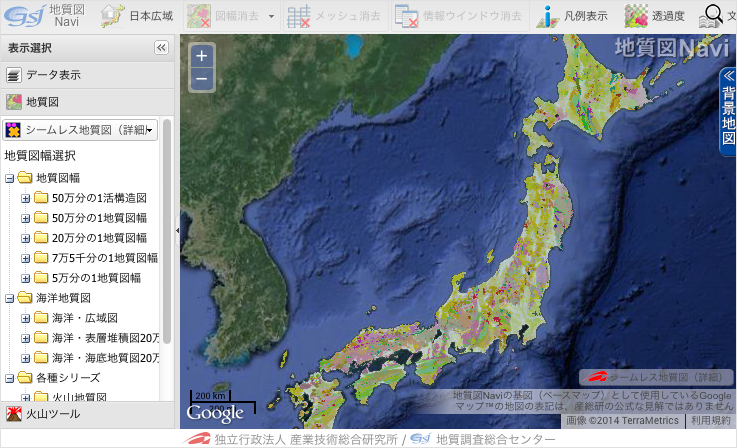Image resolution: width=737 pixels, height=448 pixels.
Task: Click the データ表示 layers icon
Action: pyautogui.click(x=14, y=75)
